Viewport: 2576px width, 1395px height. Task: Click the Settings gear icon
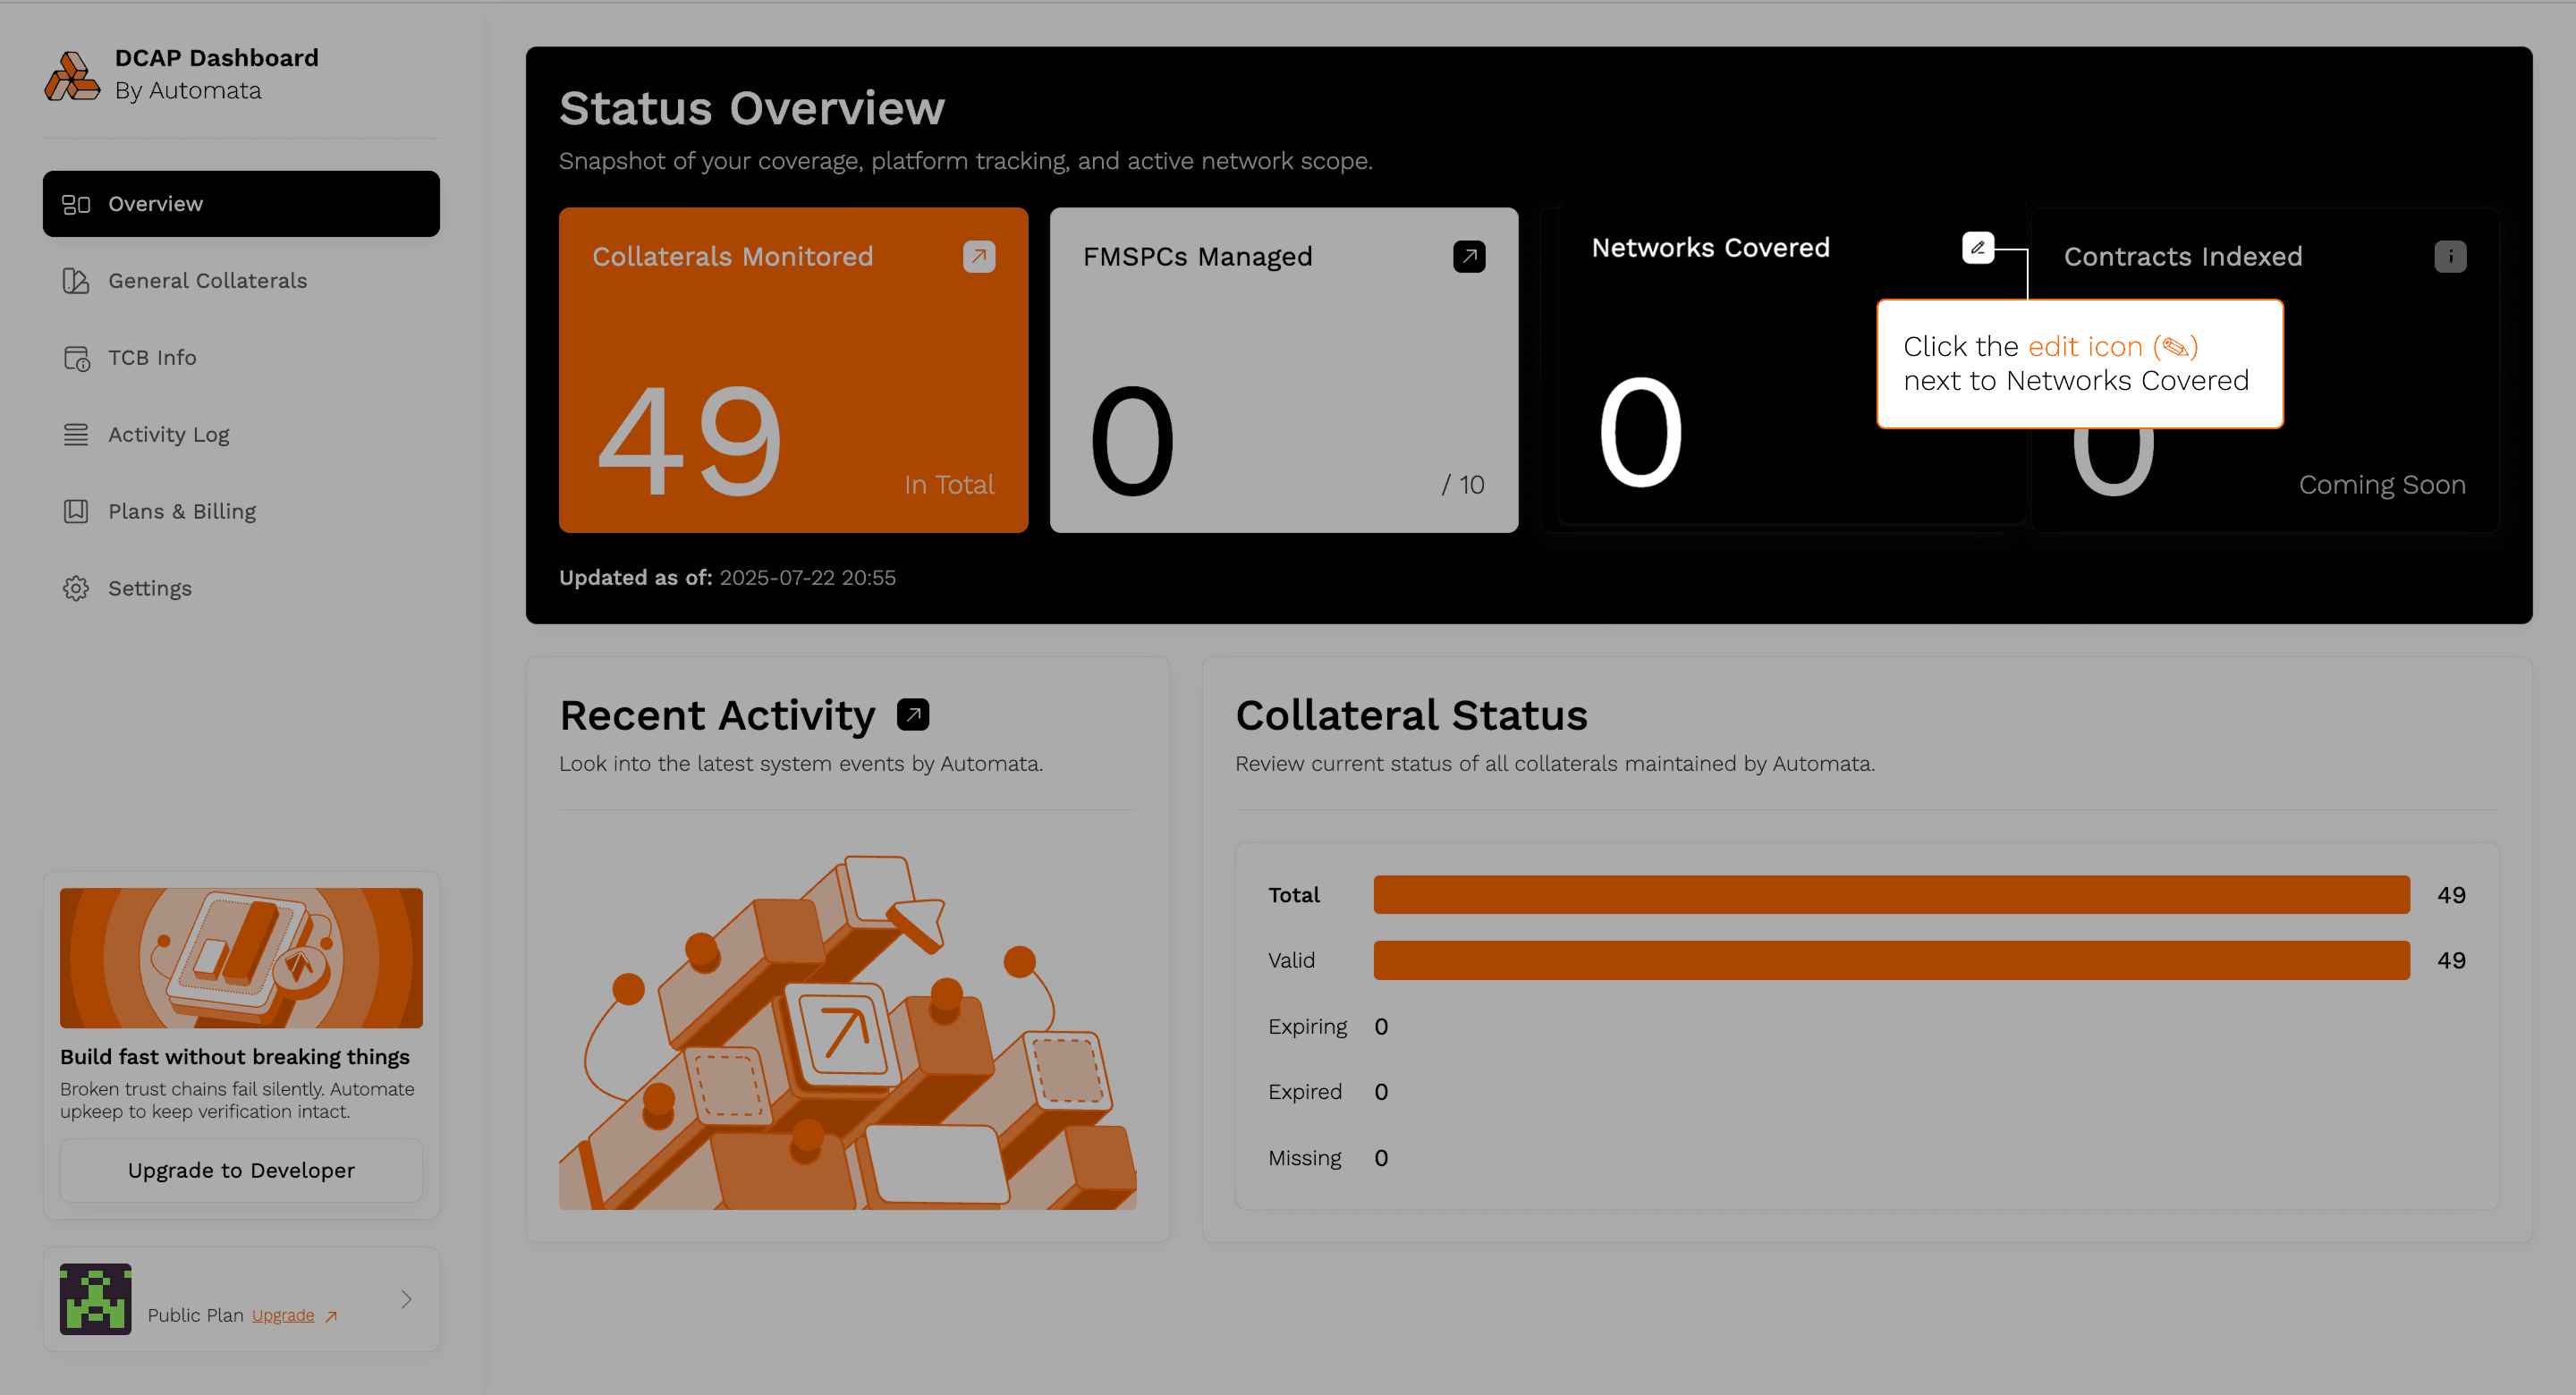(x=76, y=588)
